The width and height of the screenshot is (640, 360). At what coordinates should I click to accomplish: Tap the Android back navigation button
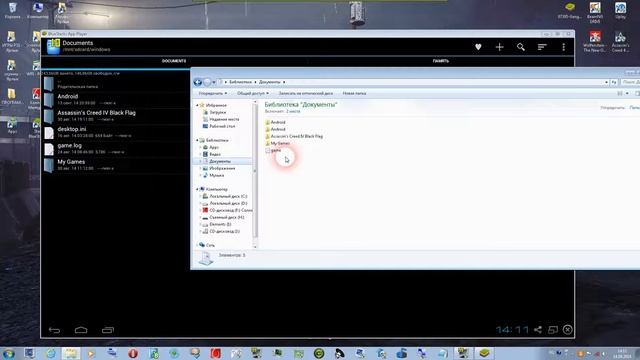click(54, 330)
